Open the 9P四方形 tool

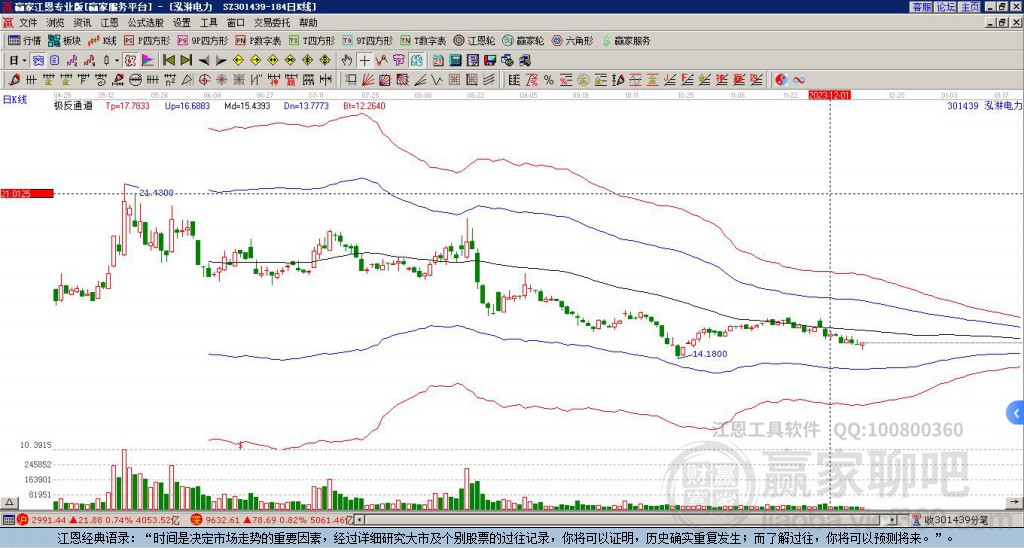(202, 40)
